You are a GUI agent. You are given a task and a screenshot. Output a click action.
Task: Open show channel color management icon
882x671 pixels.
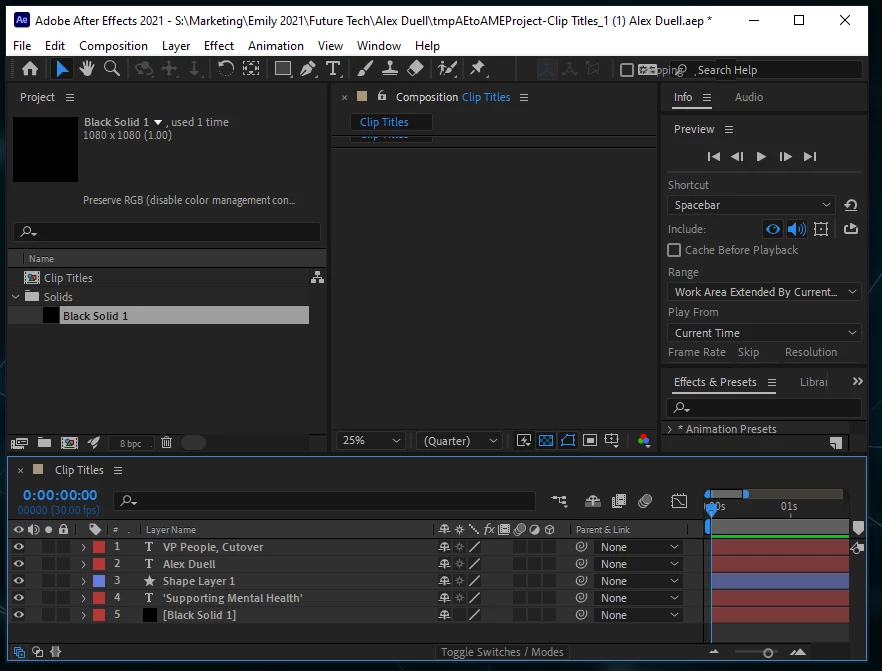coord(644,440)
